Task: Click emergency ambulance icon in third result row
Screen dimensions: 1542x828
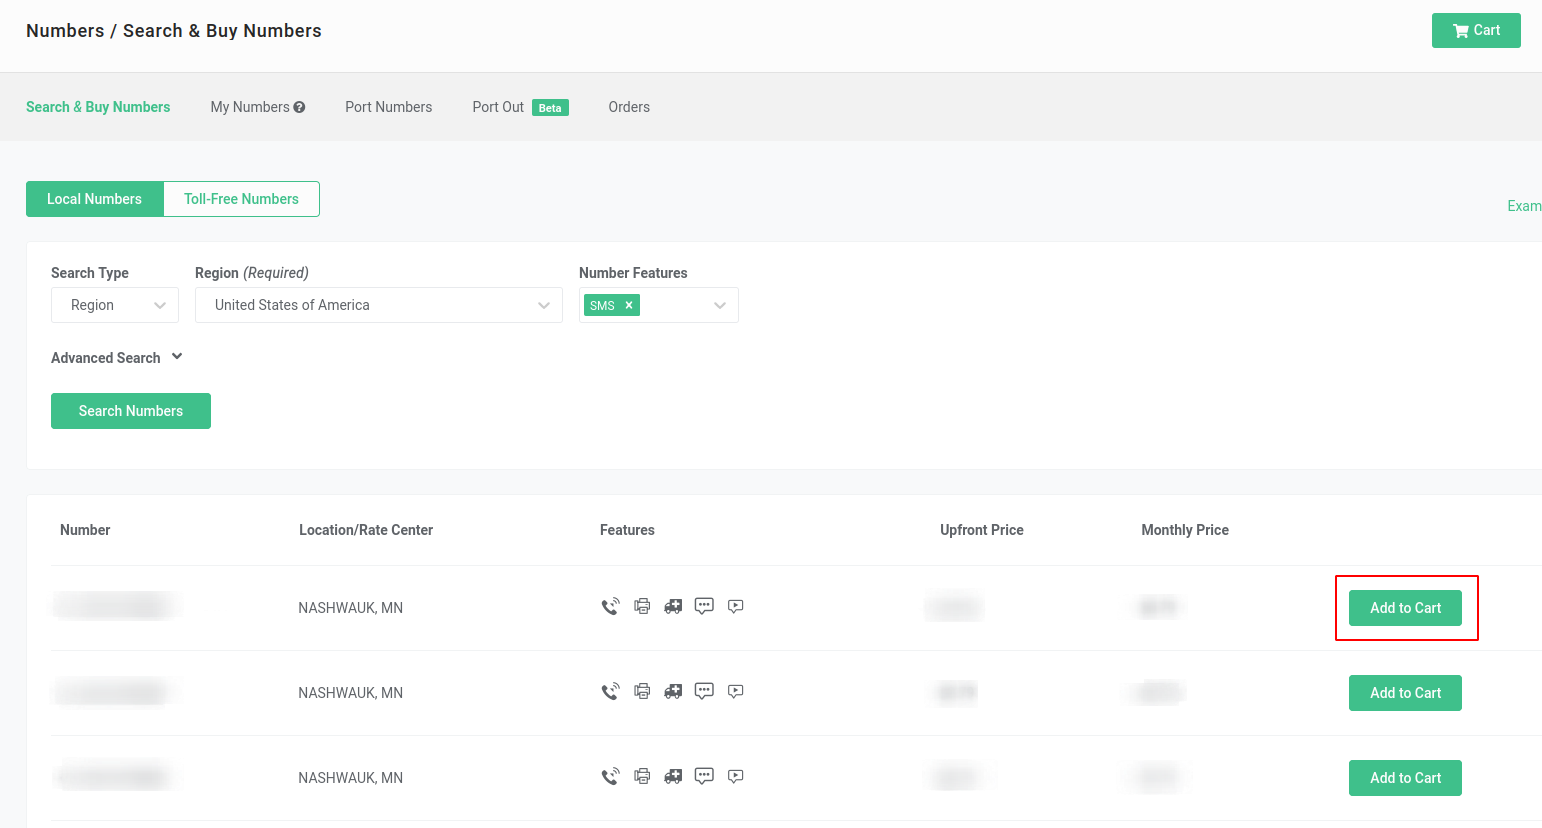Action: [673, 776]
